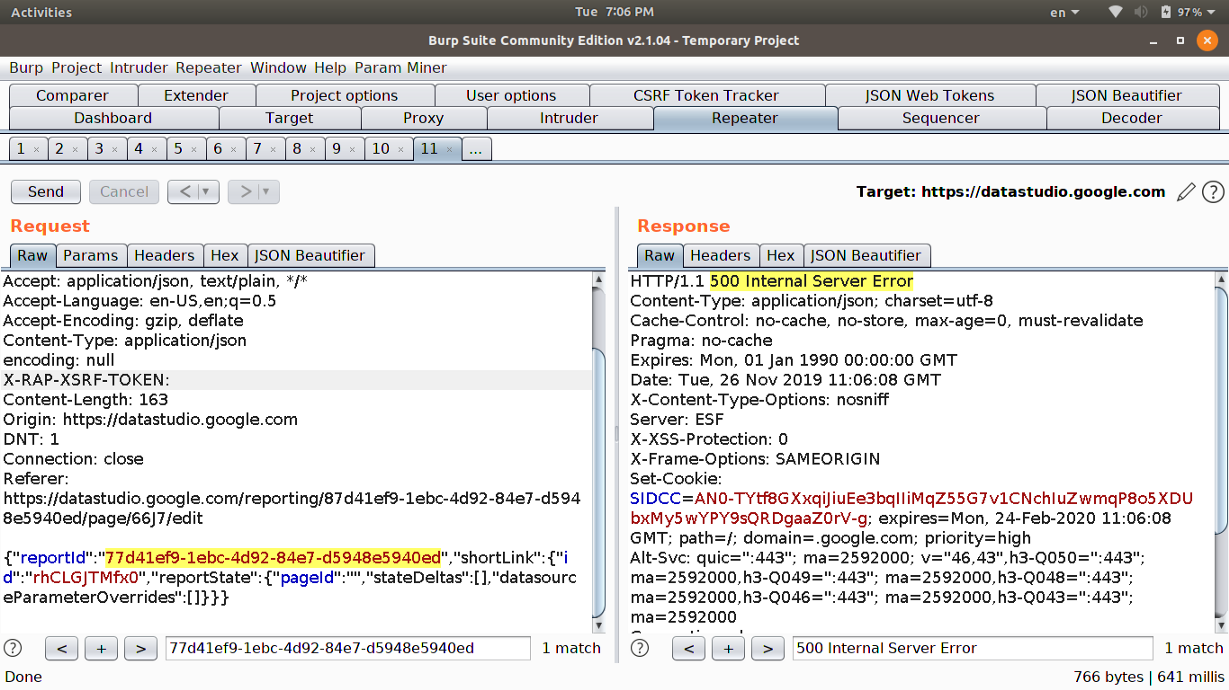The image size is (1229, 690).
Task: Jump to next match in request search
Action: tap(140, 648)
